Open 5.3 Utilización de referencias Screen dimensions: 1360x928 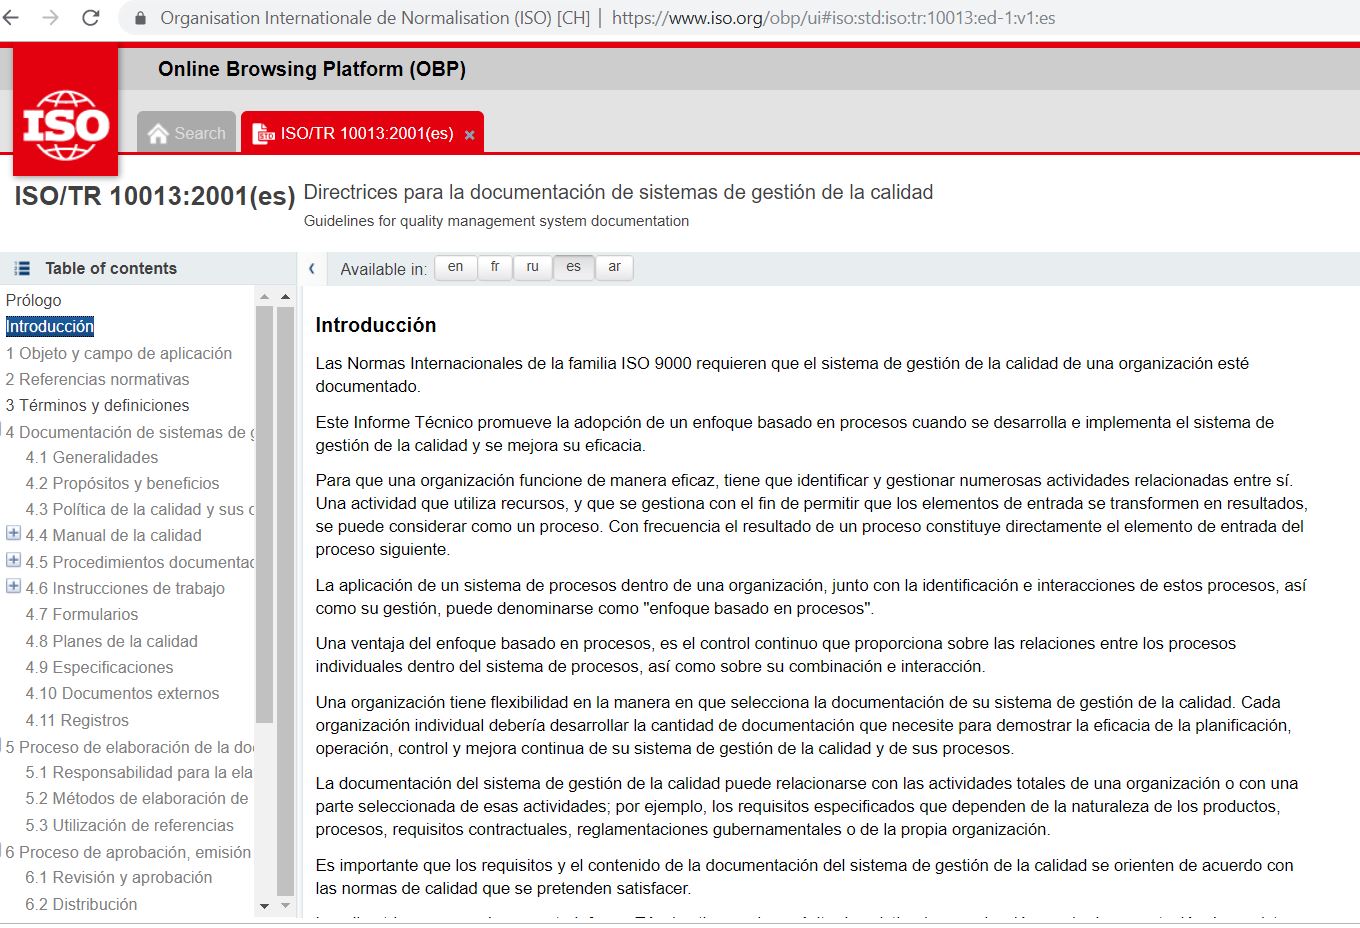click(129, 825)
